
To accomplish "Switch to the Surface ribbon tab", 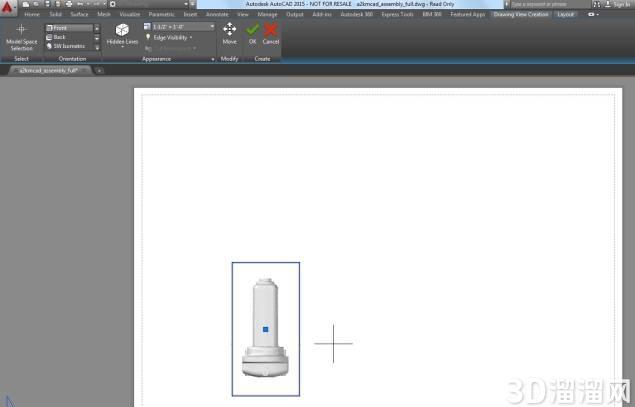I will [x=79, y=14].
